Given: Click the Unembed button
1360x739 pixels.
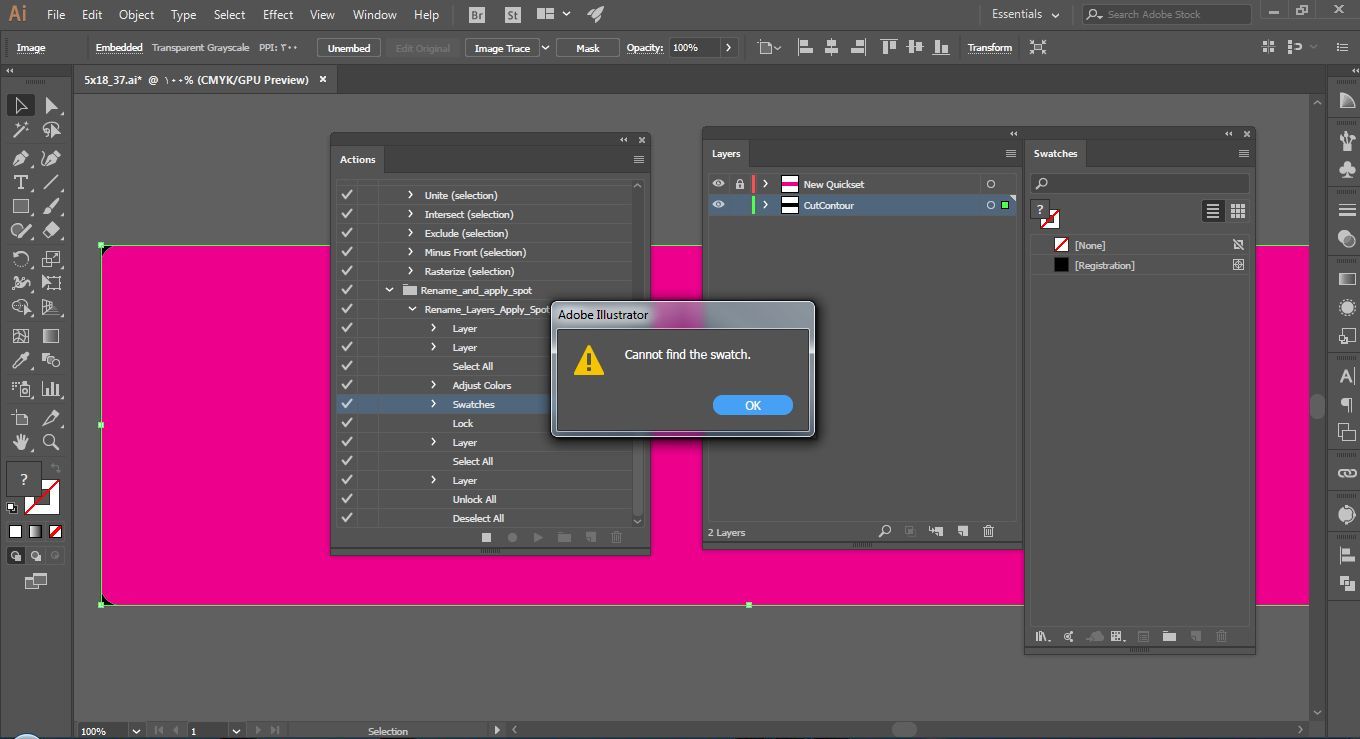Looking at the screenshot, I should click(x=349, y=48).
